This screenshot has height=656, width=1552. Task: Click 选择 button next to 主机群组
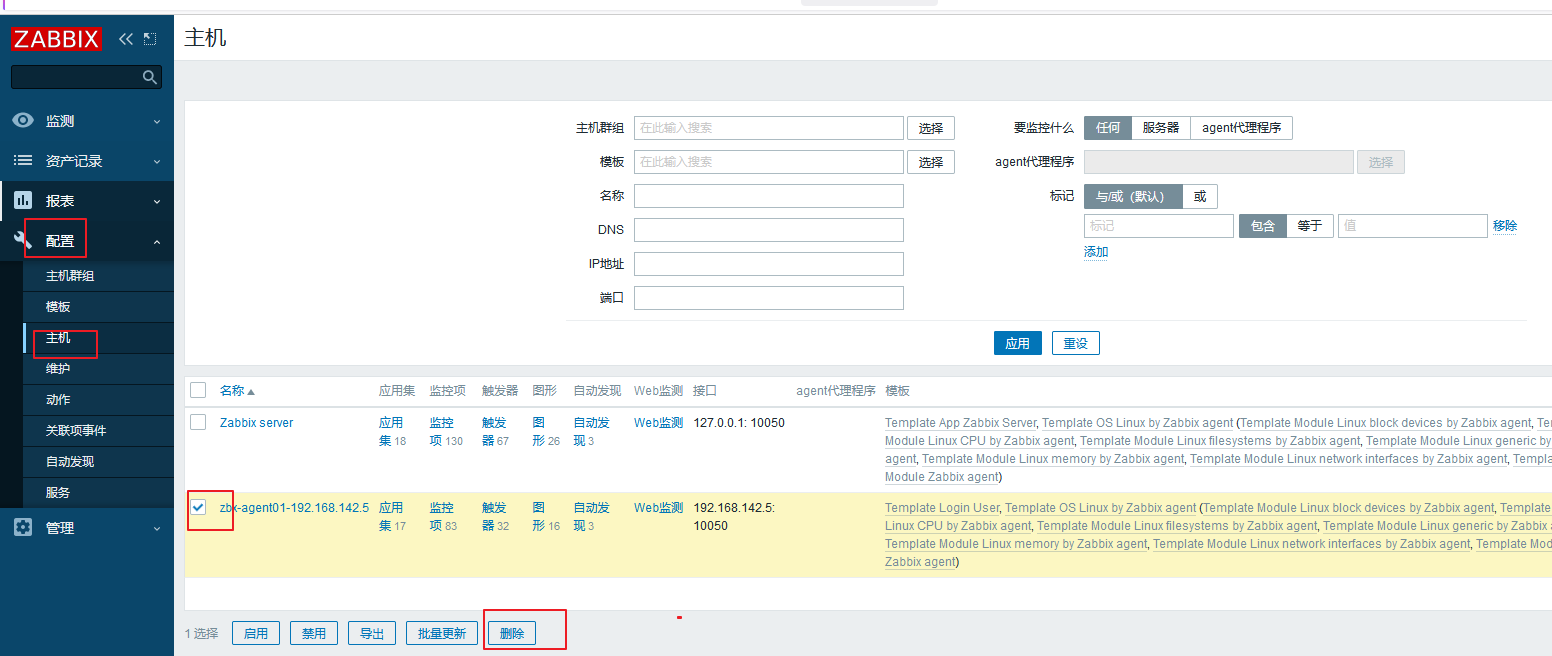coord(931,128)
